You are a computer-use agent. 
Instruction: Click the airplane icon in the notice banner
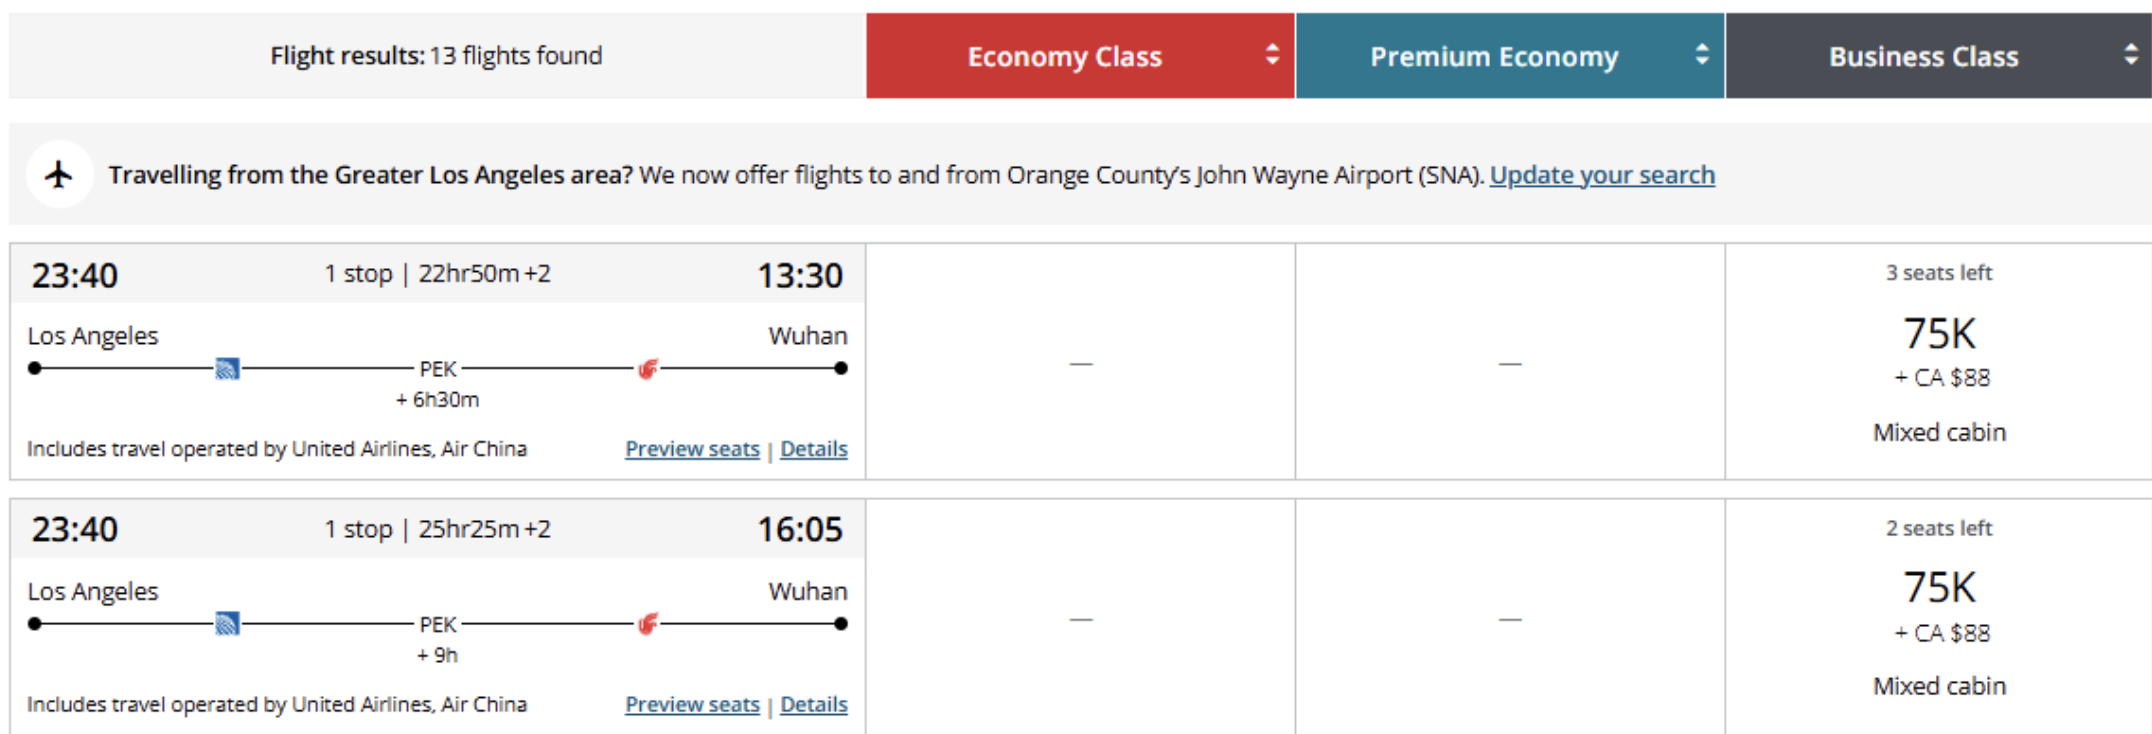tap(59, 175)
